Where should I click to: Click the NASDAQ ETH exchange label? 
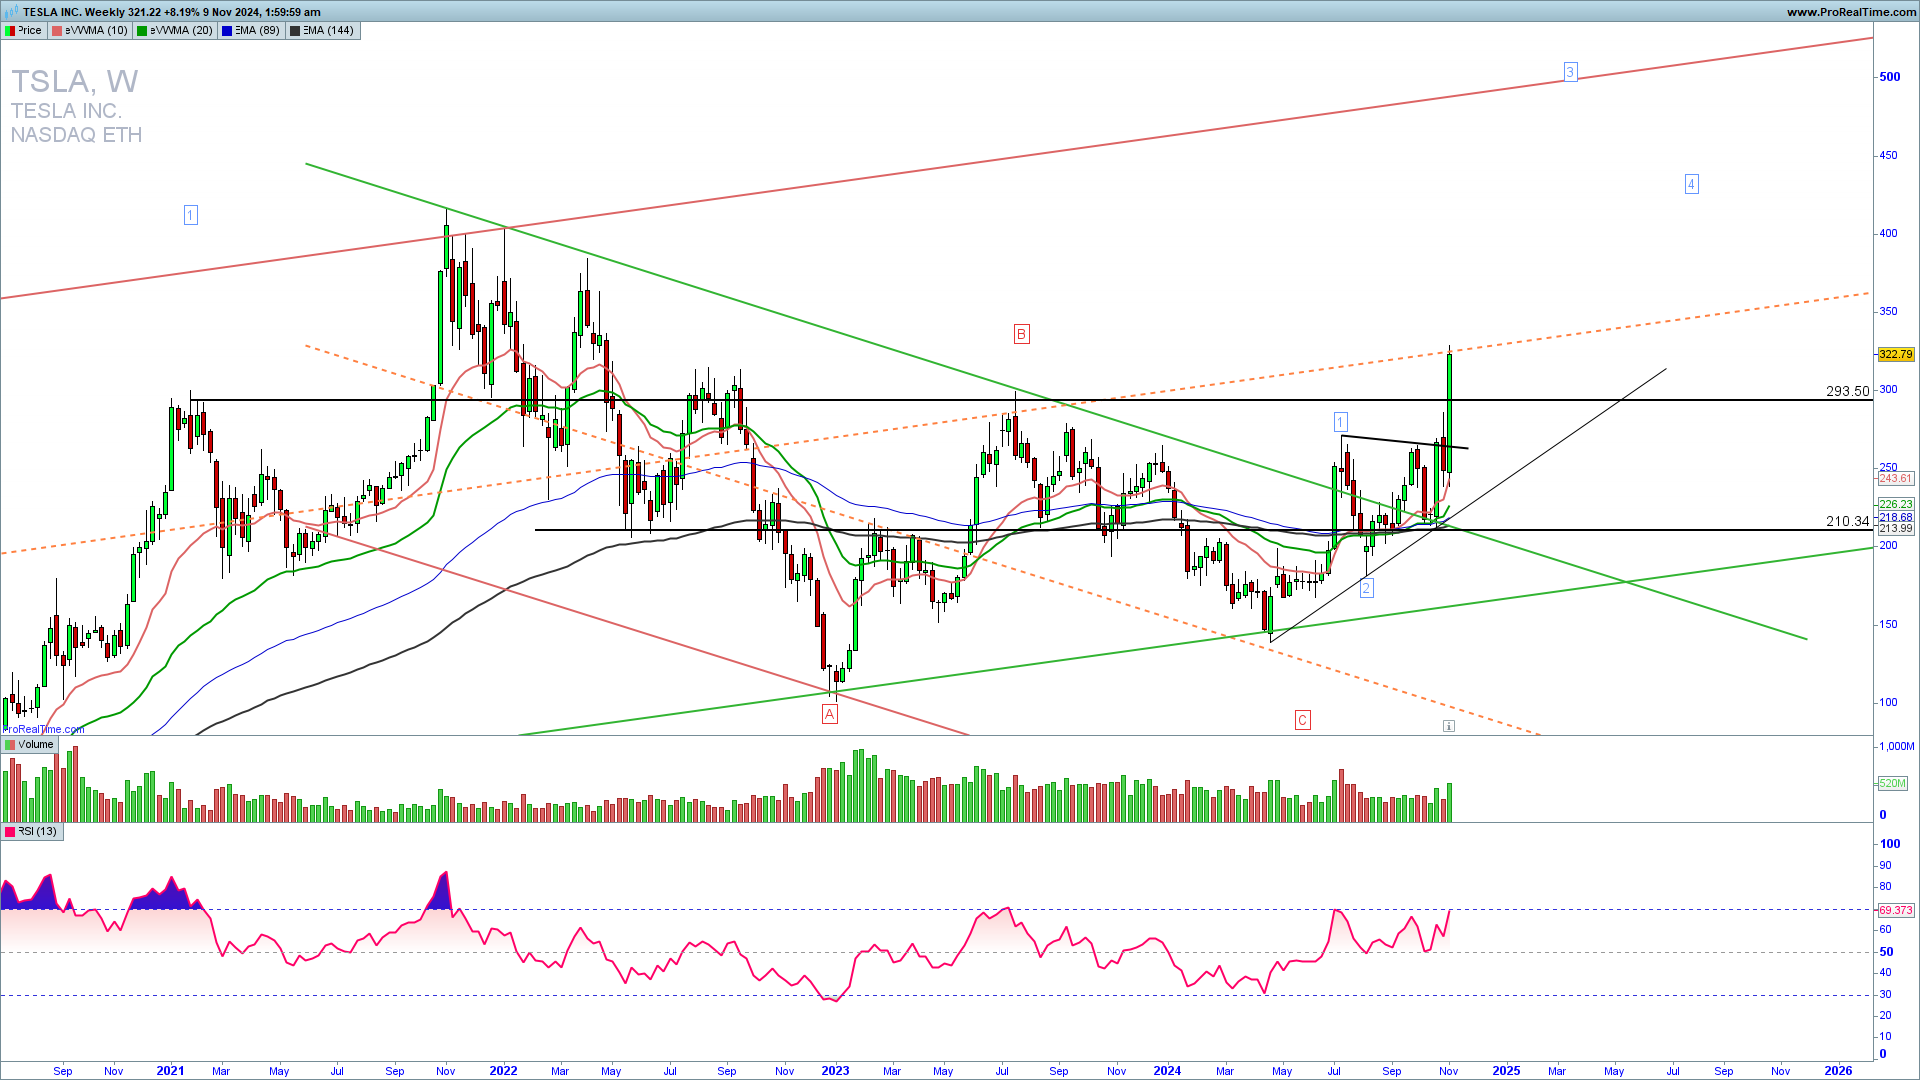click(76, 135)
